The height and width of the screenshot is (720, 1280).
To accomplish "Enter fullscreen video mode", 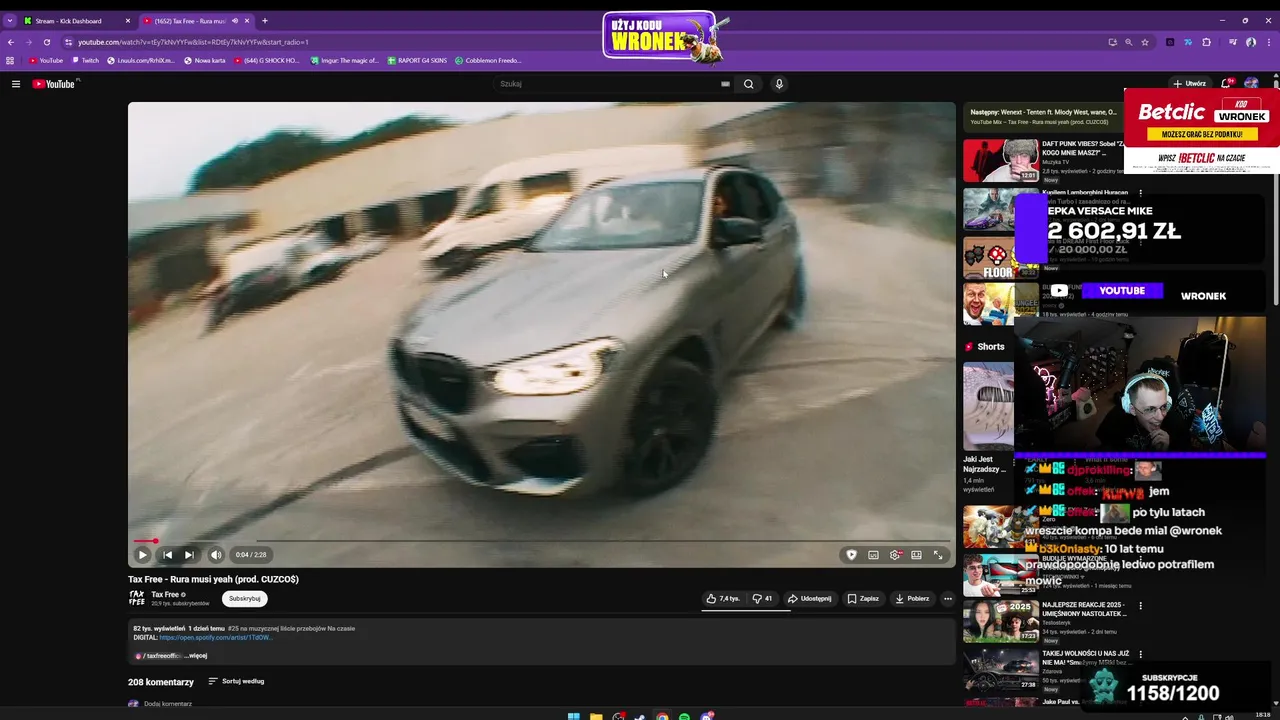I will click(x=938, y=555).
